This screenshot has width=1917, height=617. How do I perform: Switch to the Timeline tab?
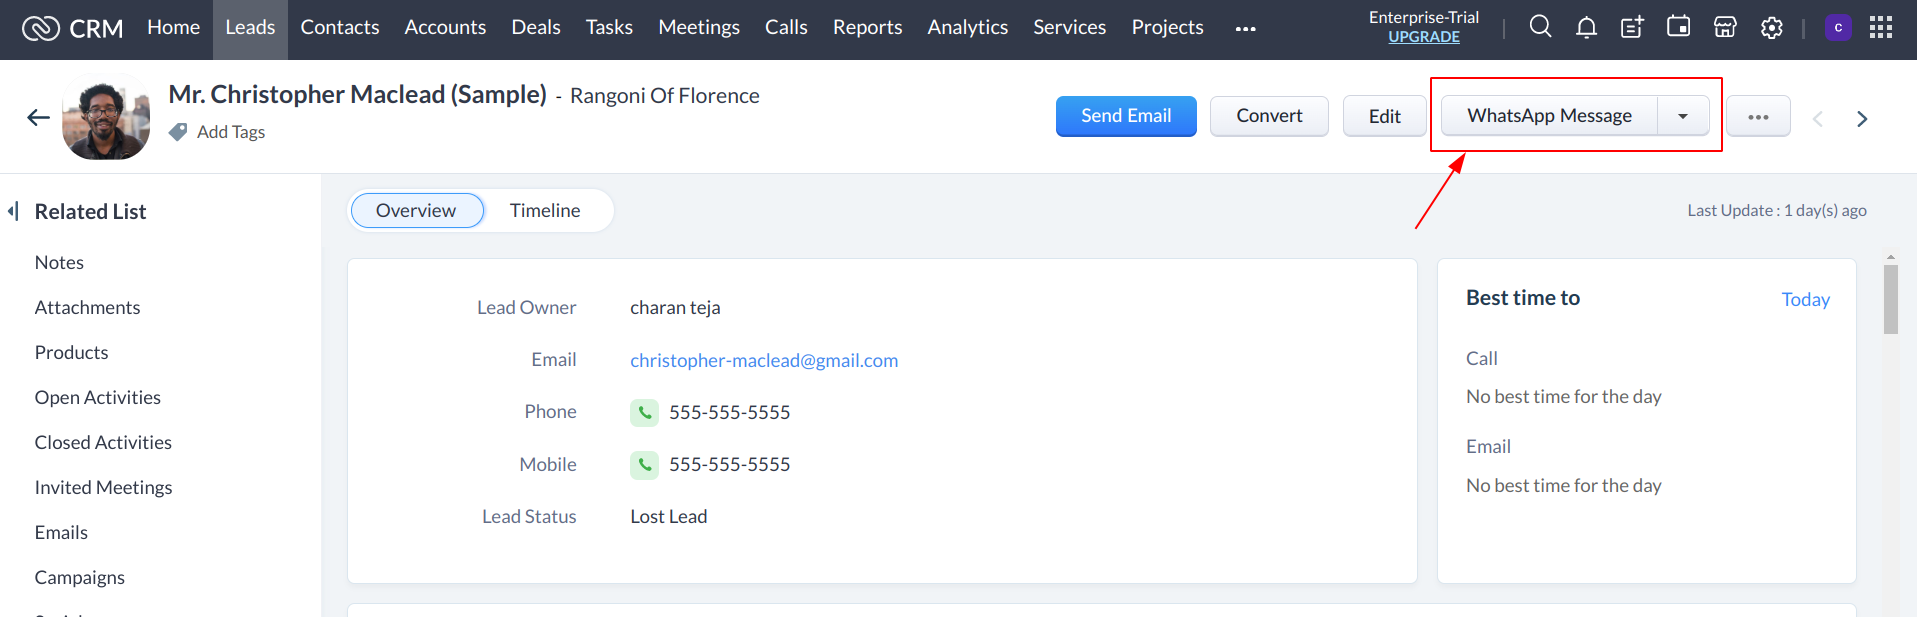point(545,211)
